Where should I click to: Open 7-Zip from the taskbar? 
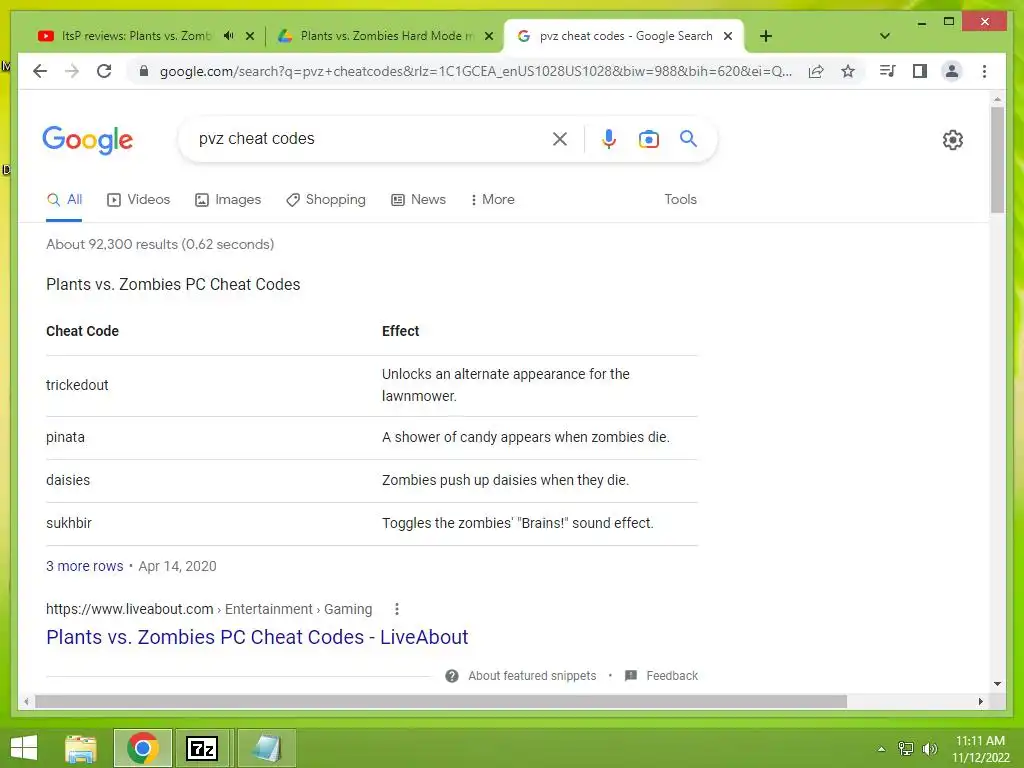[201, 748]
